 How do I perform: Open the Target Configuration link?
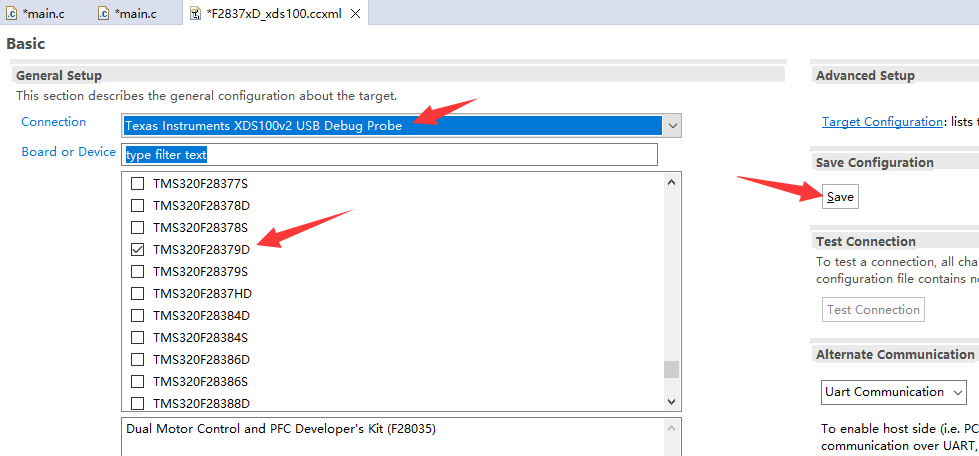881,122
